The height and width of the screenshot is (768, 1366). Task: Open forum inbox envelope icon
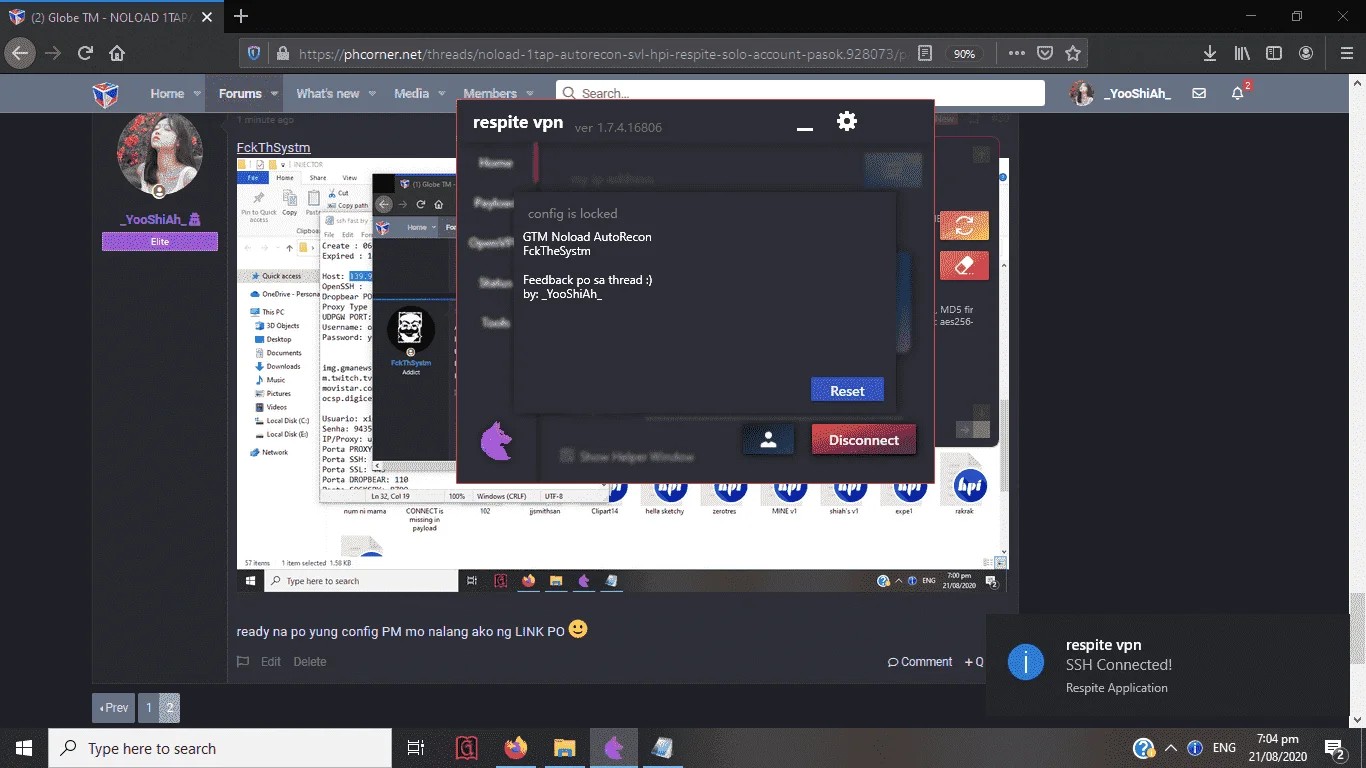point(1199,93)
